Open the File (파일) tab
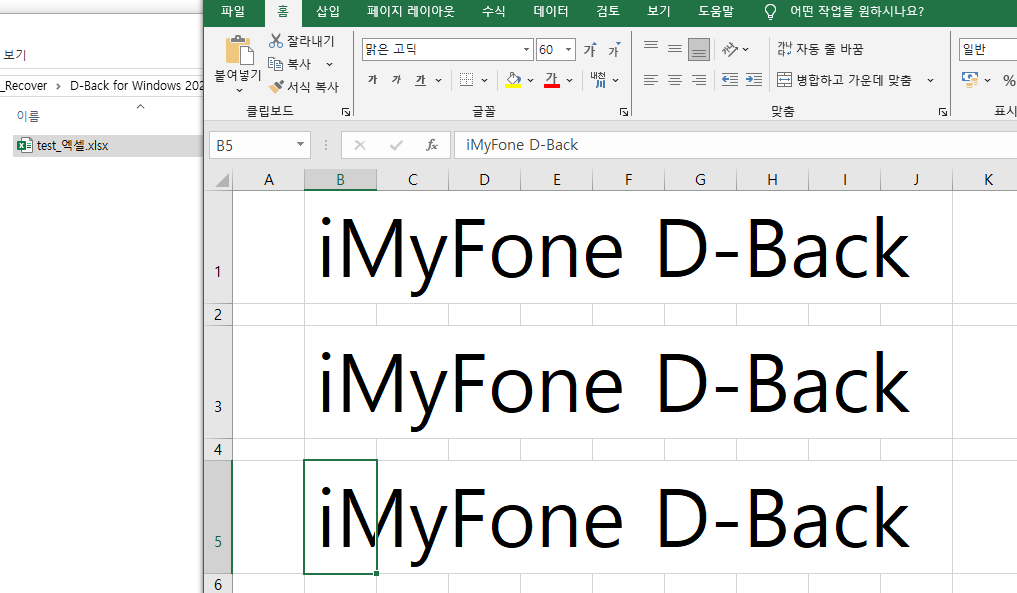Viewport: 1017px width, 593px height. [x=233, y=11]
